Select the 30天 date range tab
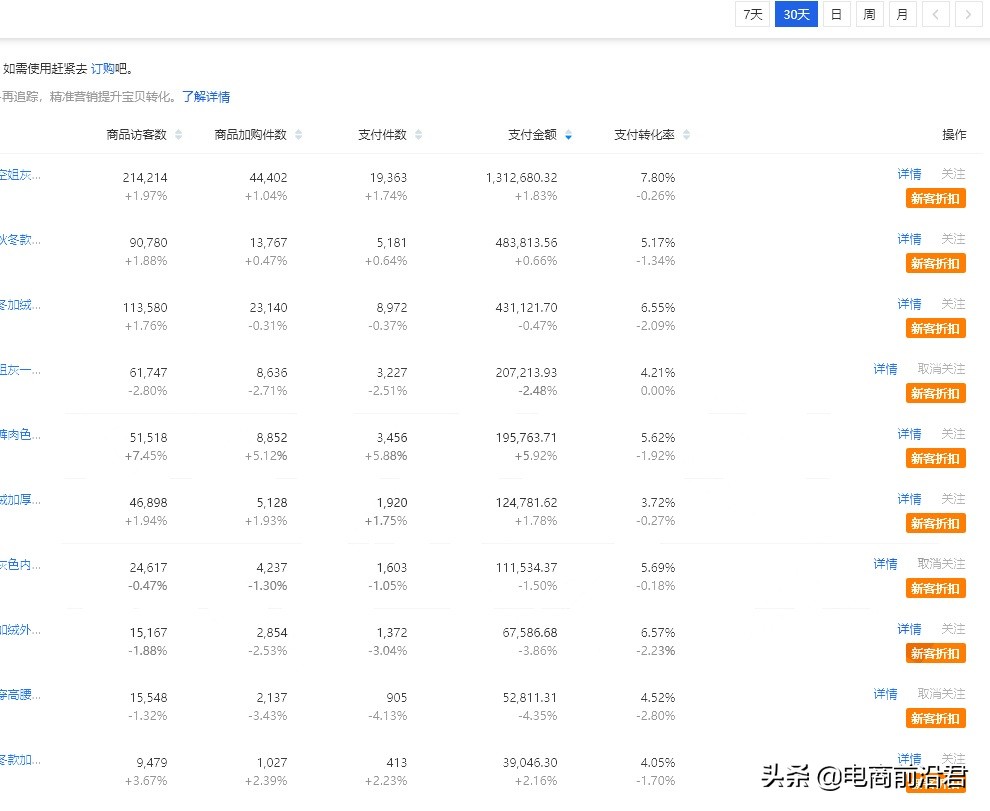The image size is (990, 811). pos(796,15)
